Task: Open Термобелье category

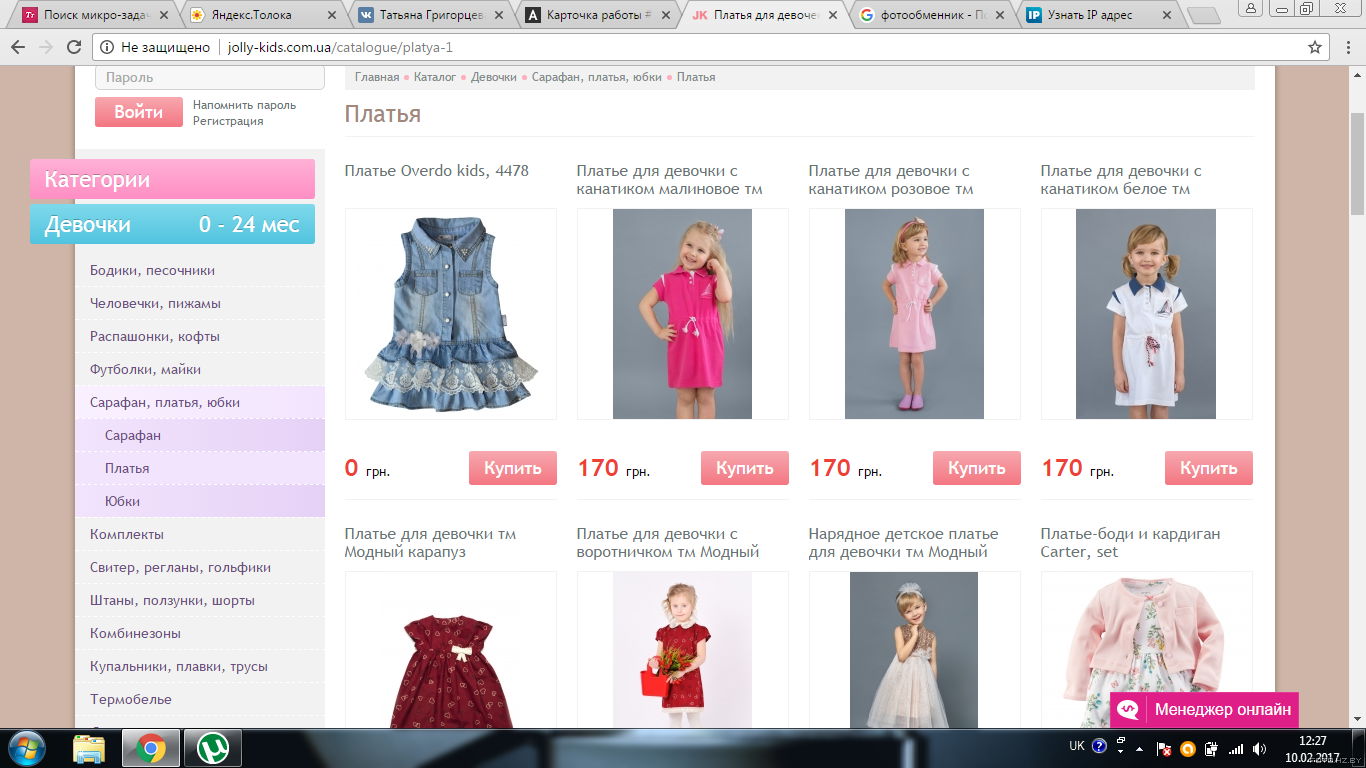Action: 200,699
